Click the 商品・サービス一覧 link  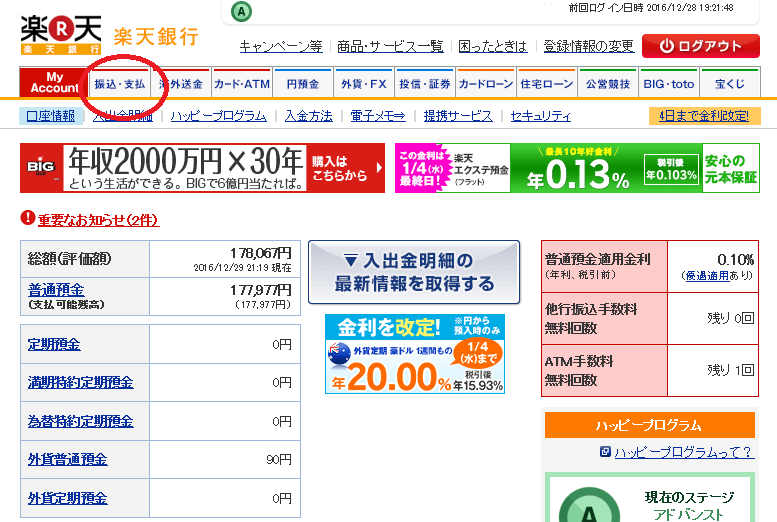[390, 47]
